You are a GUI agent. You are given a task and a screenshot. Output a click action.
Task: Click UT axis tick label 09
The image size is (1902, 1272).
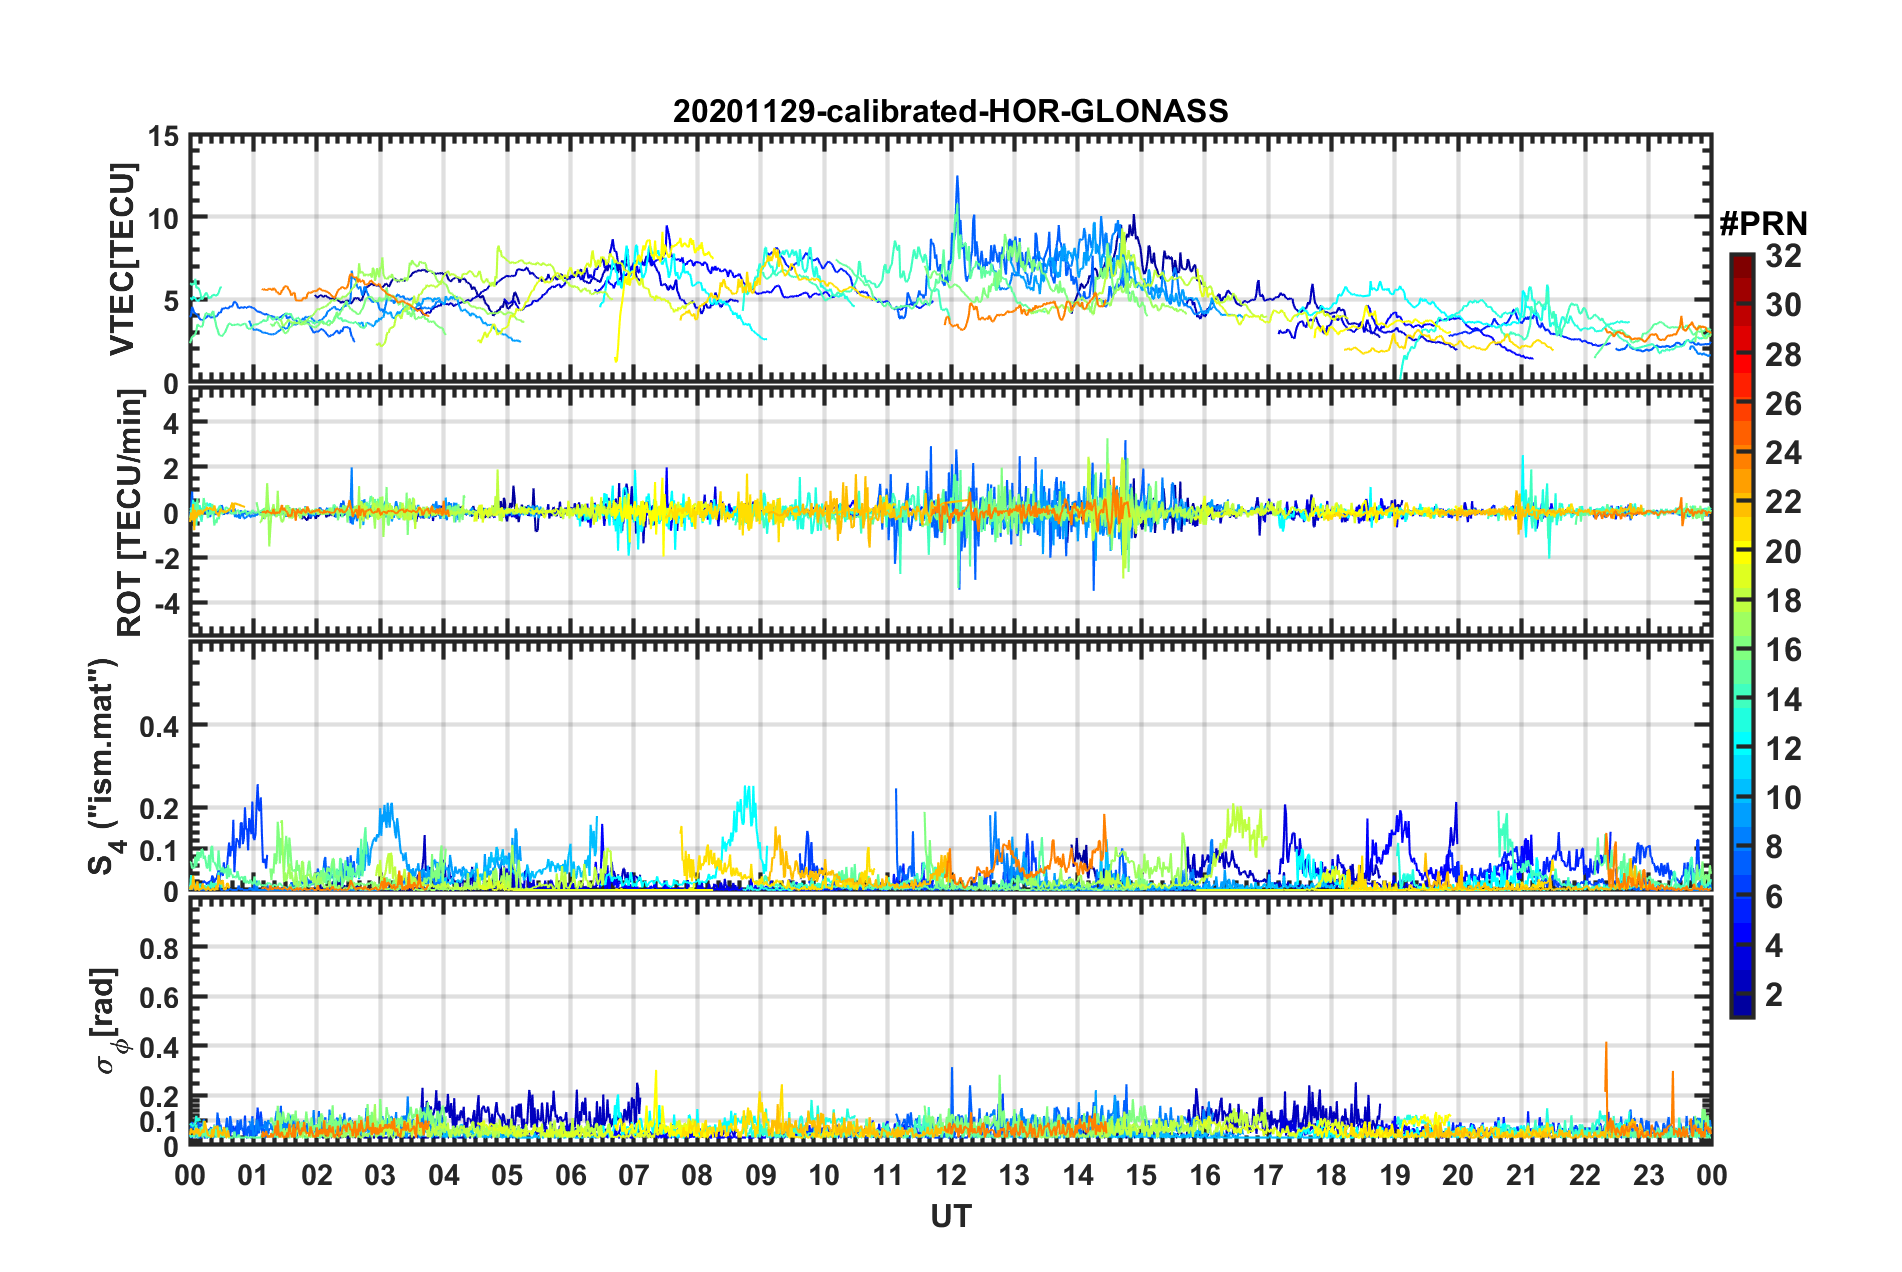761,1175
